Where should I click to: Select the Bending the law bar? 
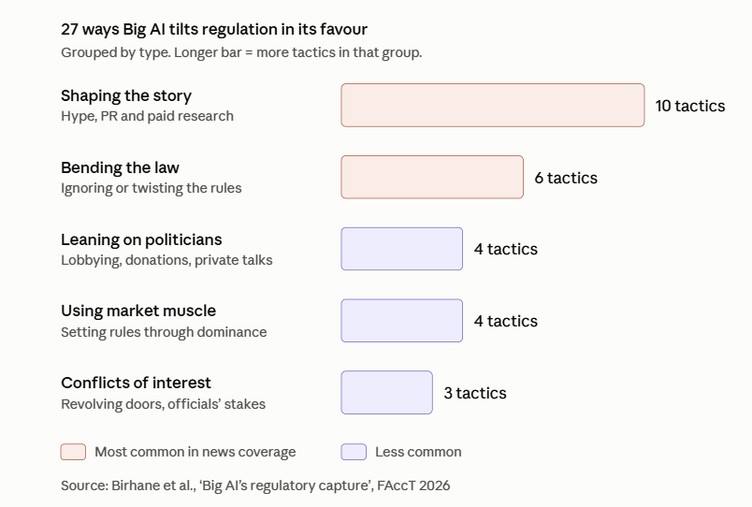[x=432, y=177]
